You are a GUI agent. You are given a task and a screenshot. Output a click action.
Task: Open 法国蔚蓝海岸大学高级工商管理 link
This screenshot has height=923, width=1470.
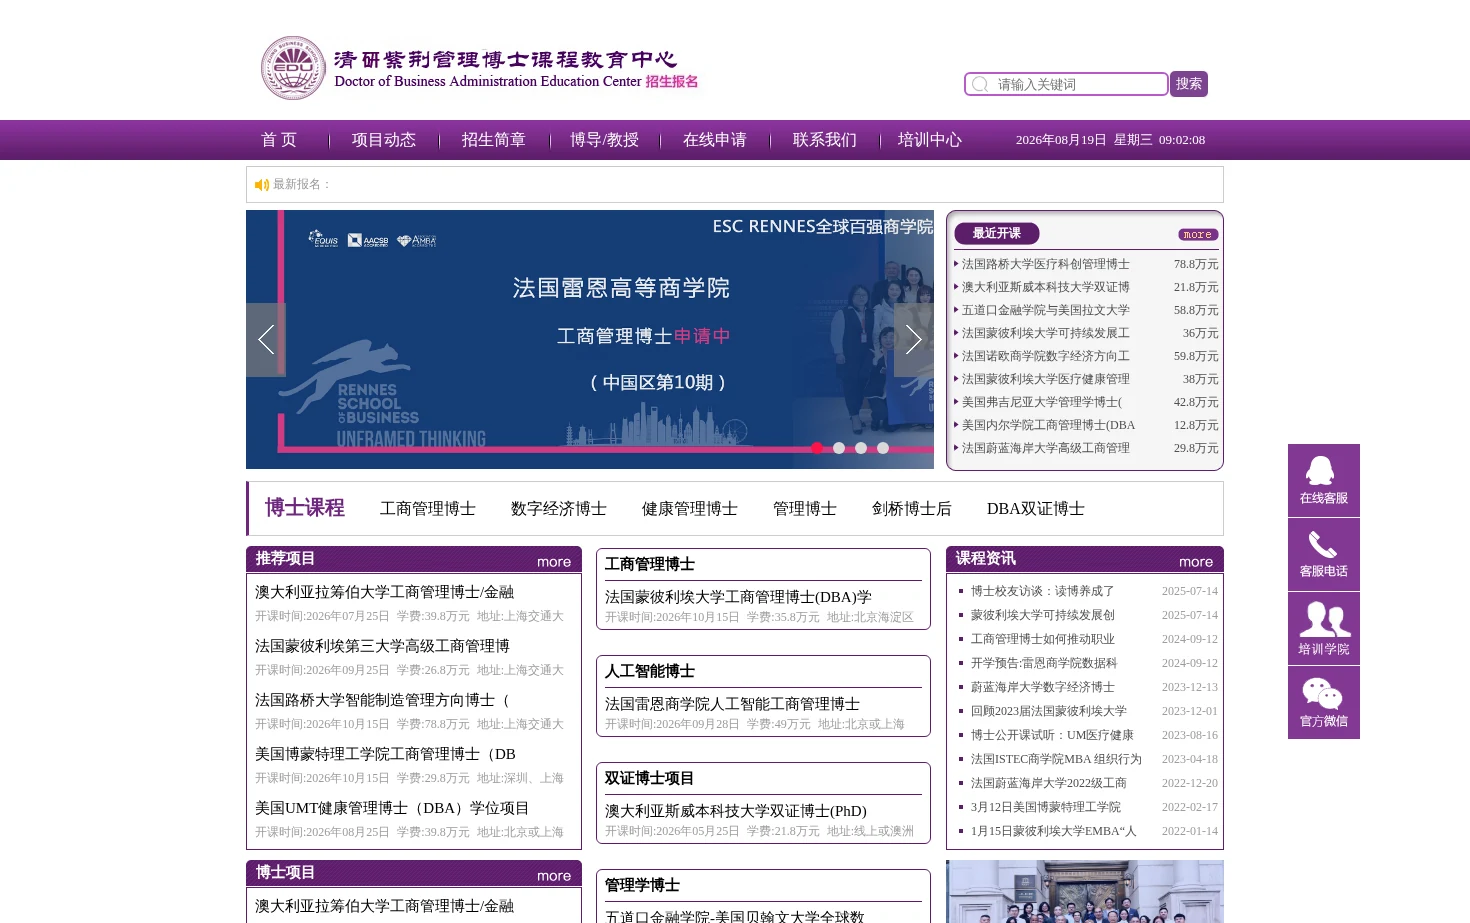[1046, 448]
